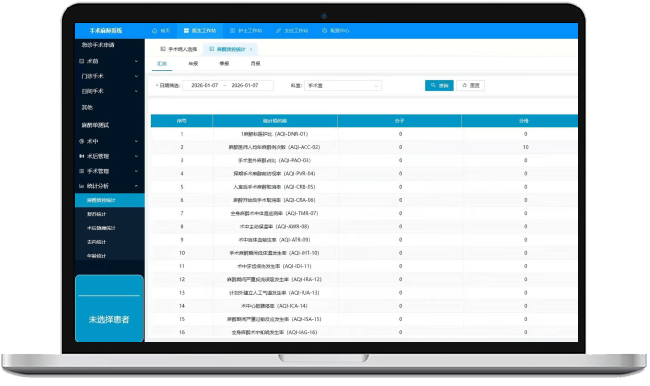Click the 术前 sidebar icon

coord(82,61)
